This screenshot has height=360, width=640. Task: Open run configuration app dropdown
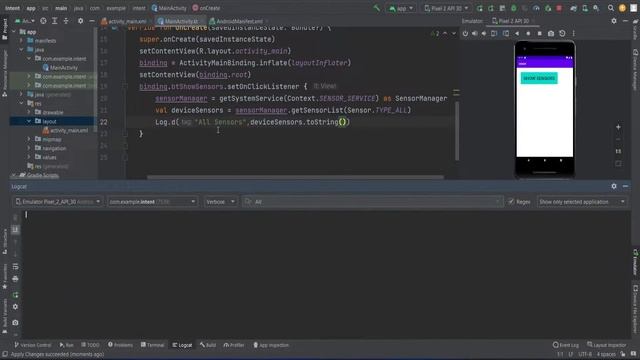[x=401, y=8]
